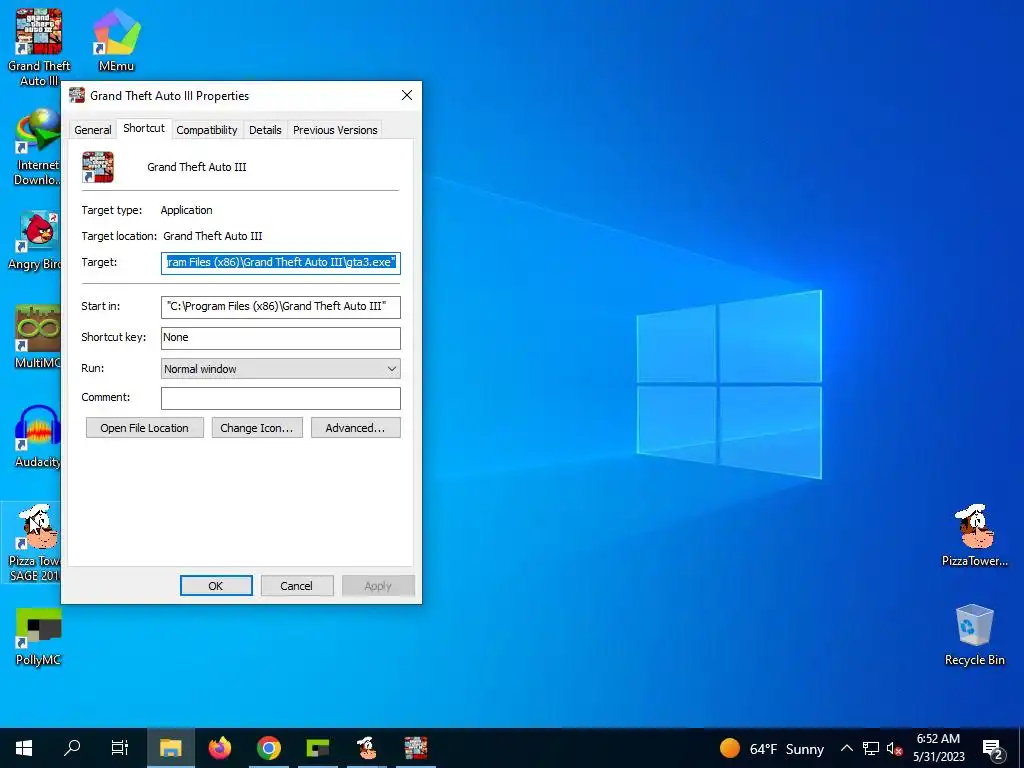Switch to the Compatibility tab
This screenshot has height=768, width=1024.
206,130
